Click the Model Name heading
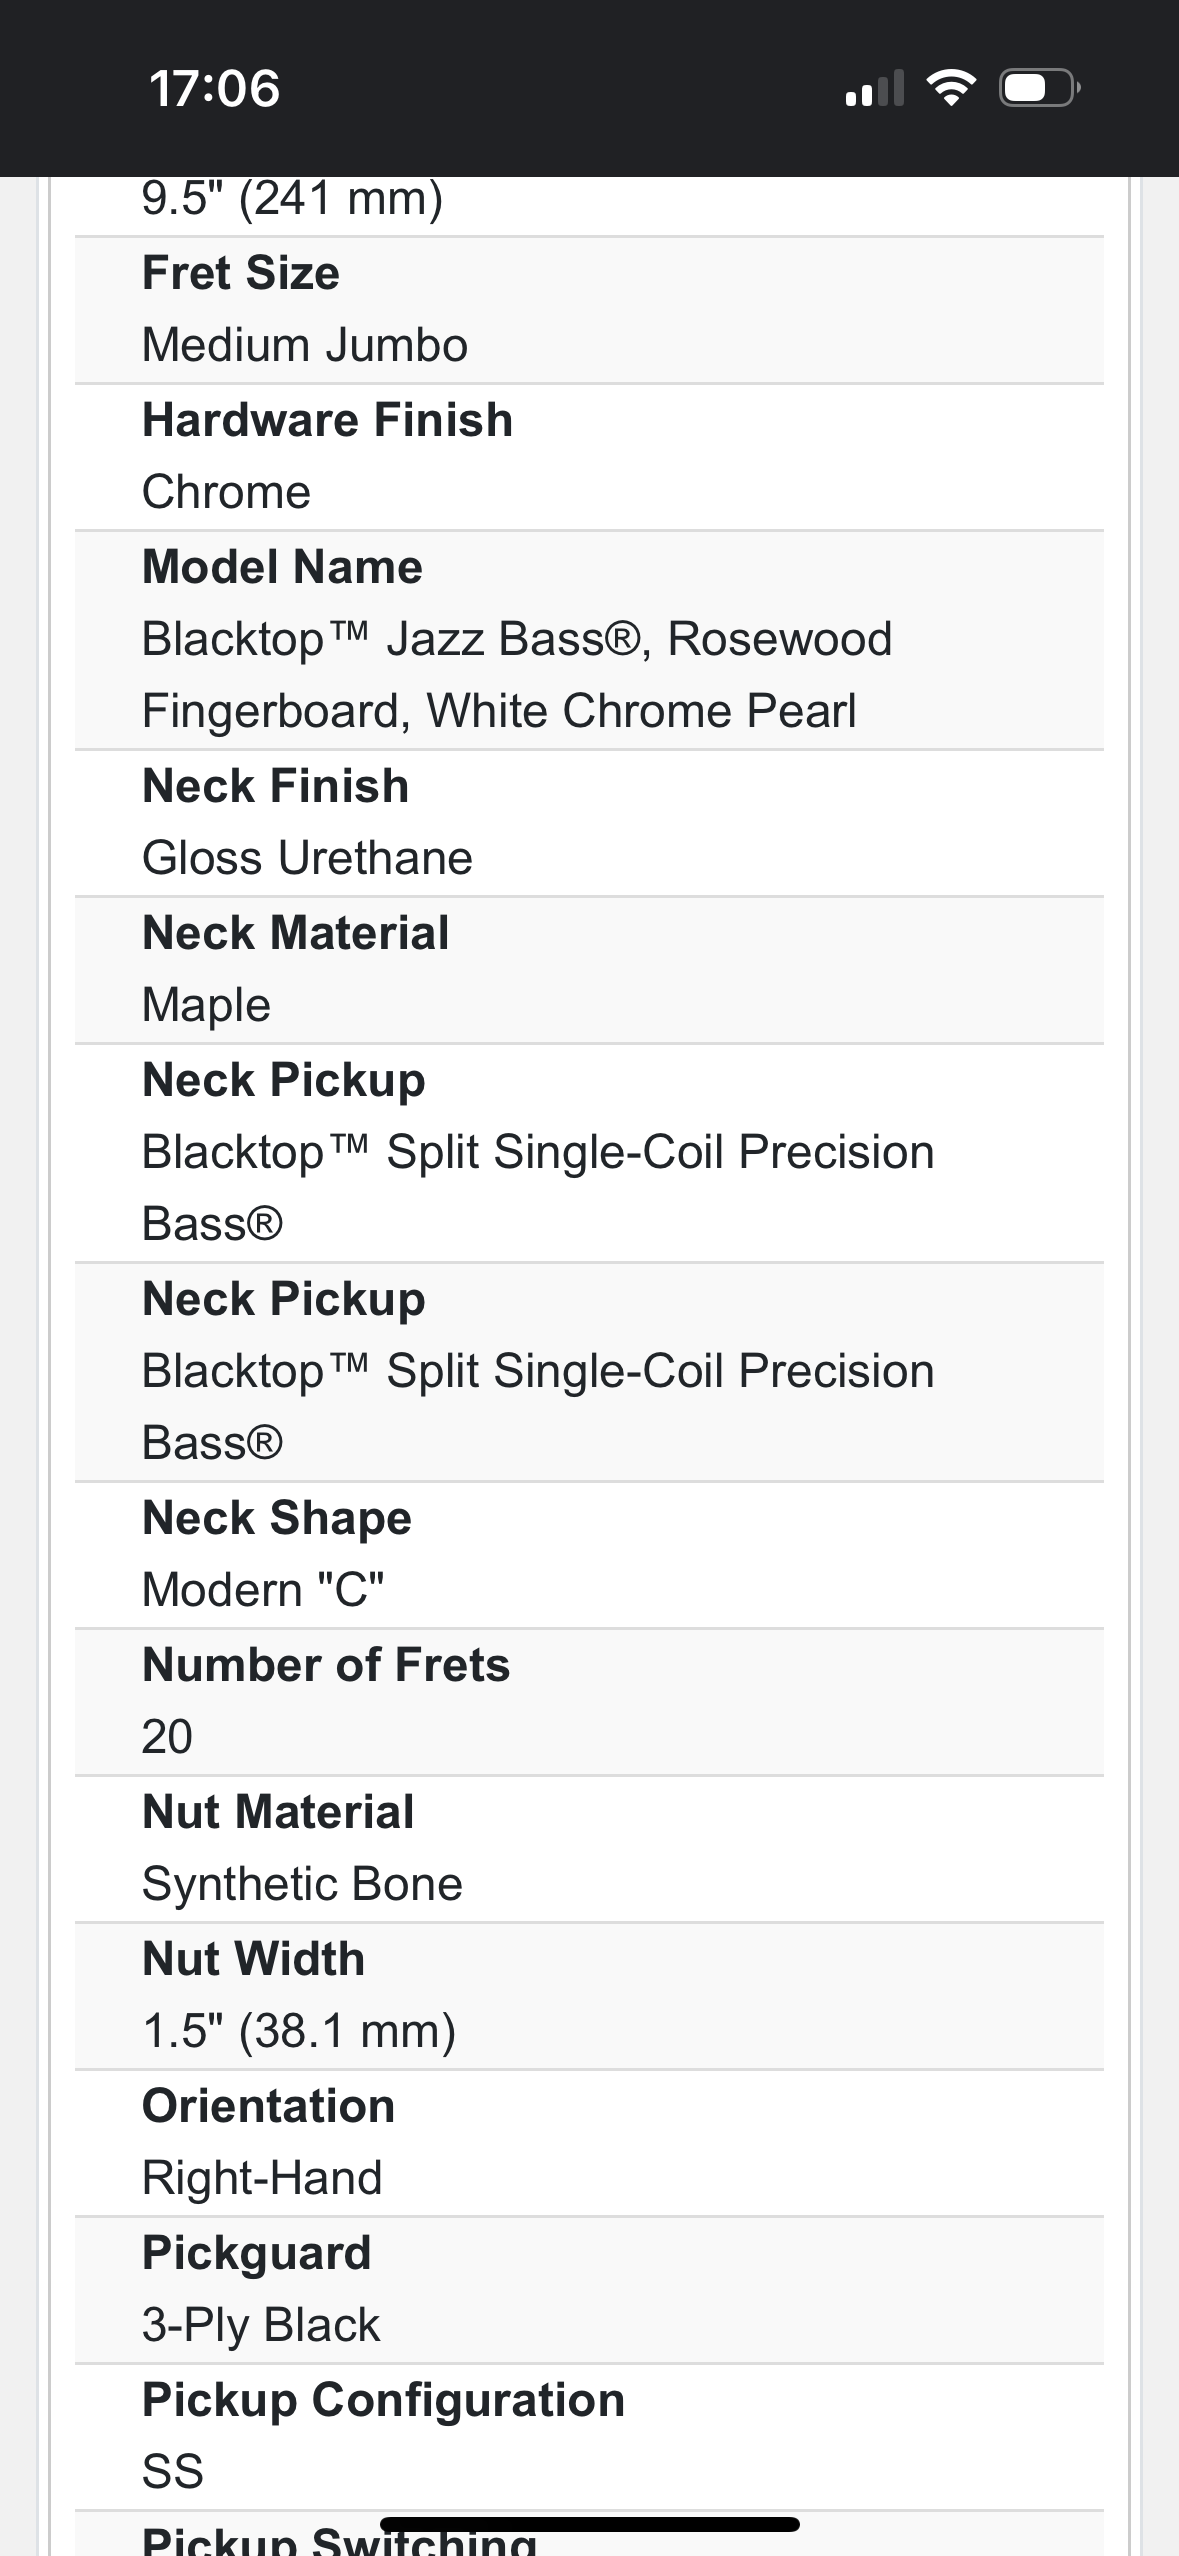 [282, 567]
